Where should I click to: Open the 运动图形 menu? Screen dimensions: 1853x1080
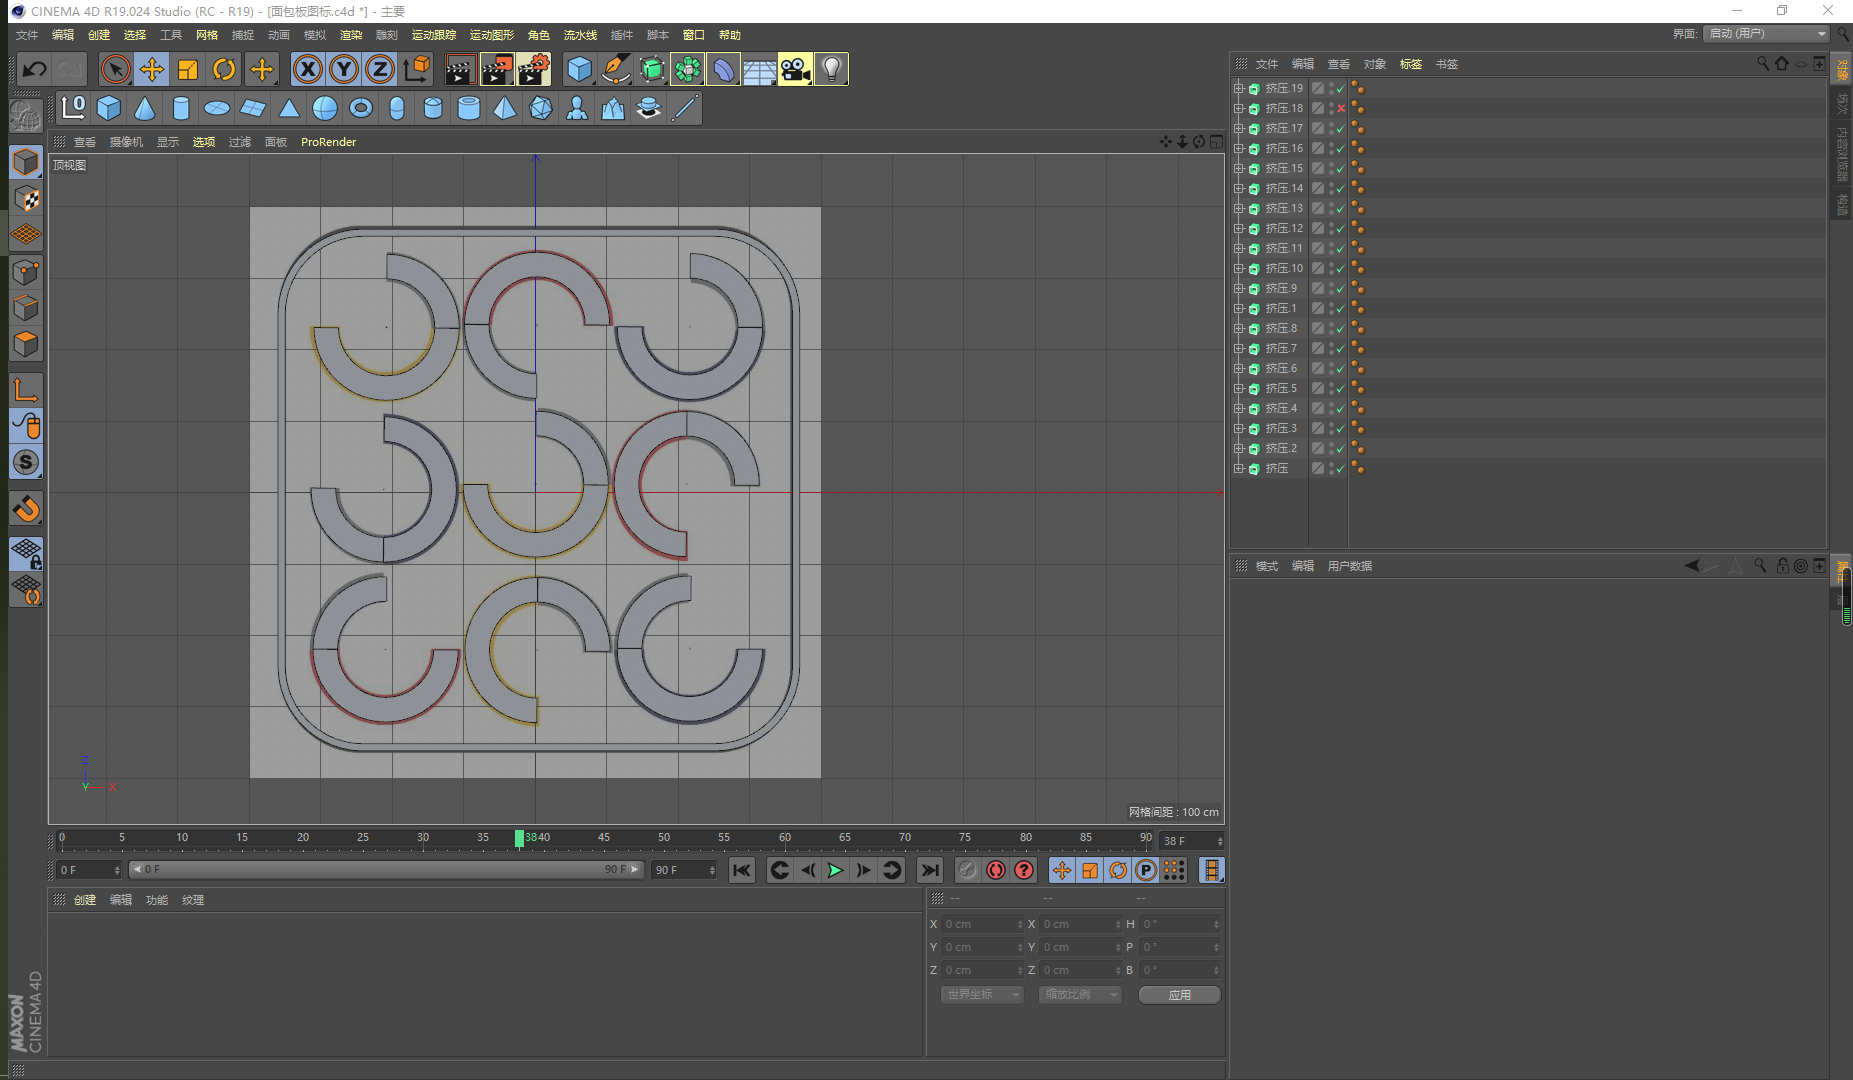[x=492, y=35]
